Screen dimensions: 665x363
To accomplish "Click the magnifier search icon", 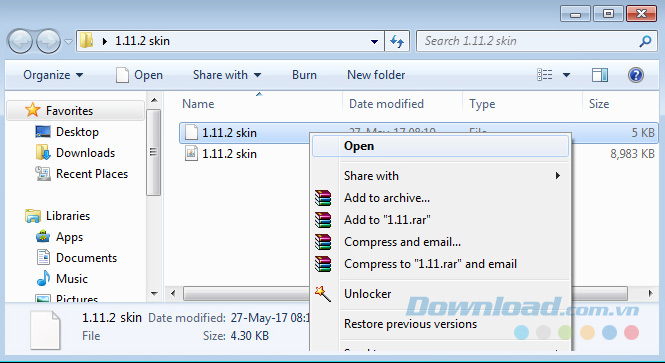I will (645, 41).
